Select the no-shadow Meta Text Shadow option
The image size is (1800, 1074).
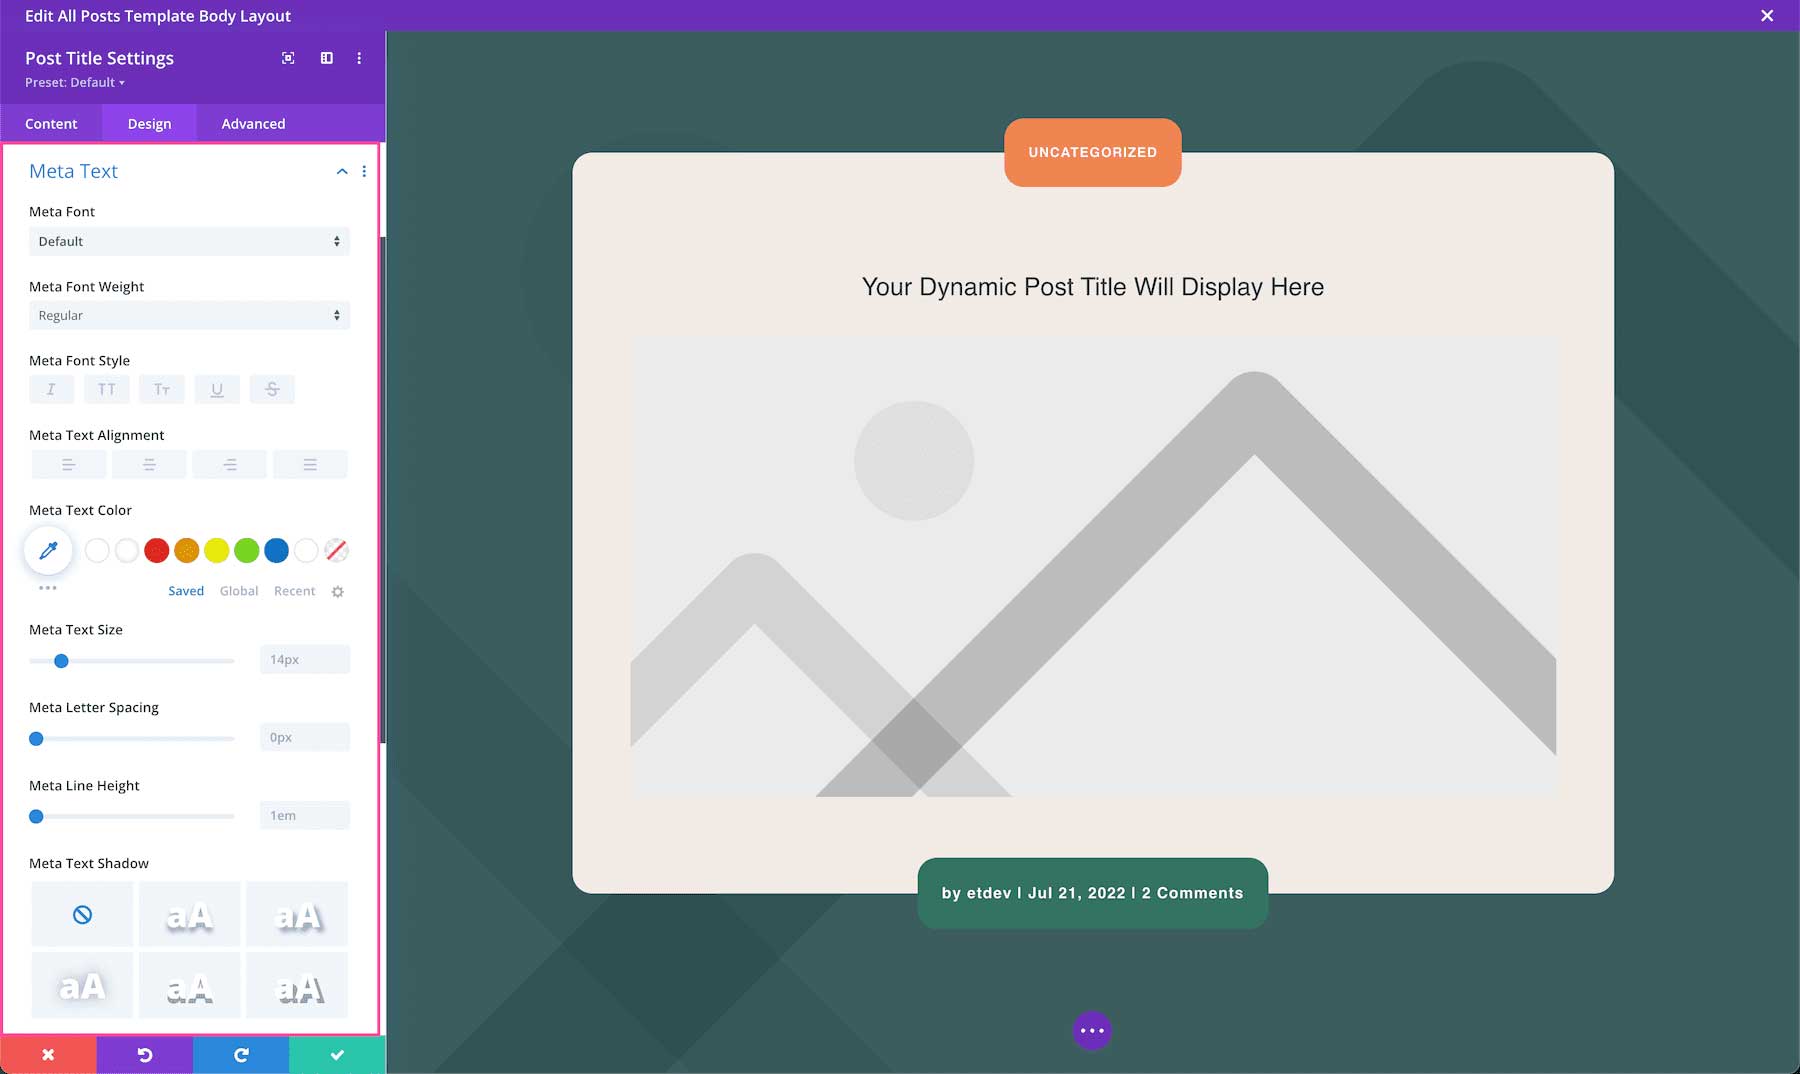tap(81, 913)
